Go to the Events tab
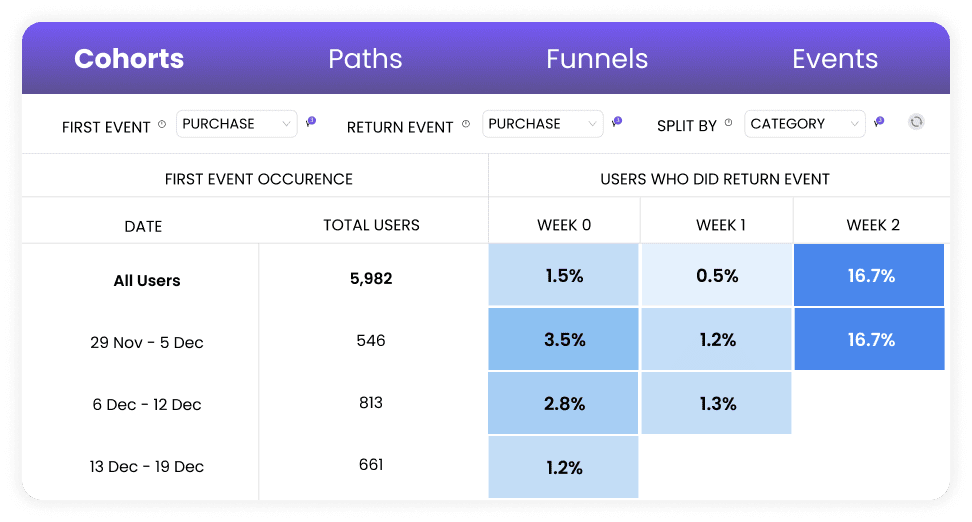972x522 pixels. (835, 59)
